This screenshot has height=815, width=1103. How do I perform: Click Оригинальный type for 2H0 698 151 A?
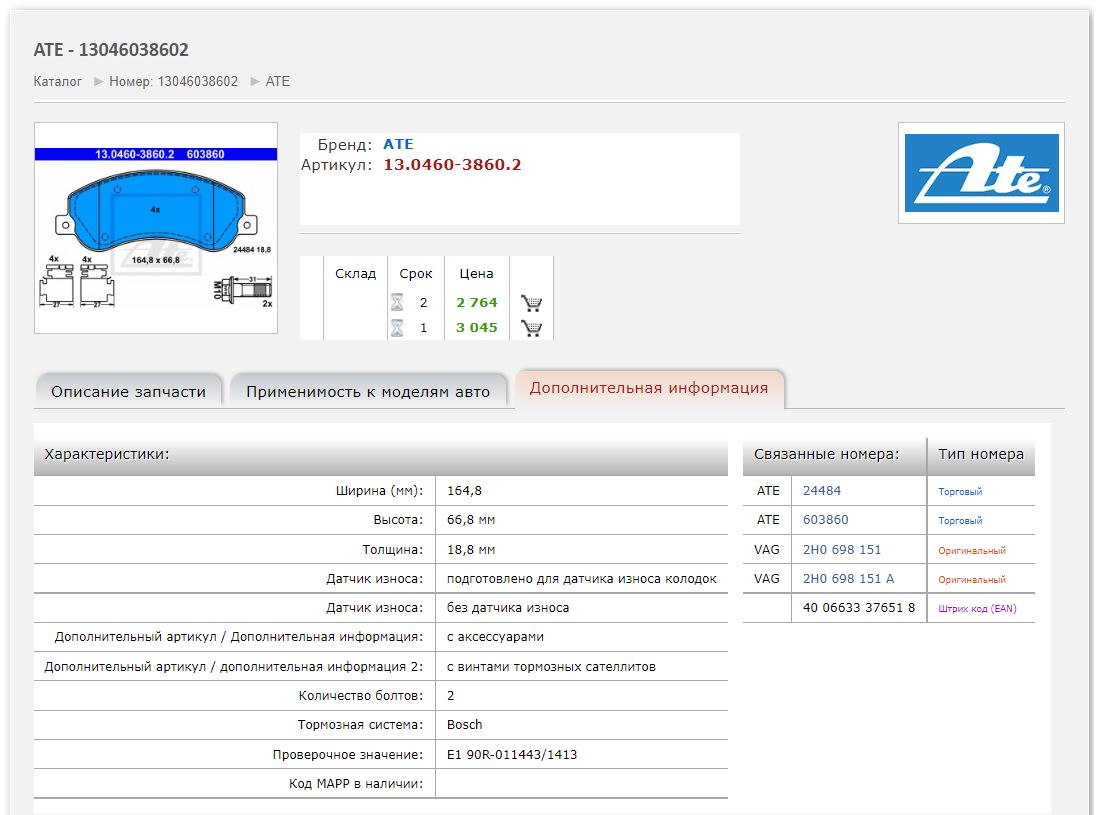(x=971, y=579)
